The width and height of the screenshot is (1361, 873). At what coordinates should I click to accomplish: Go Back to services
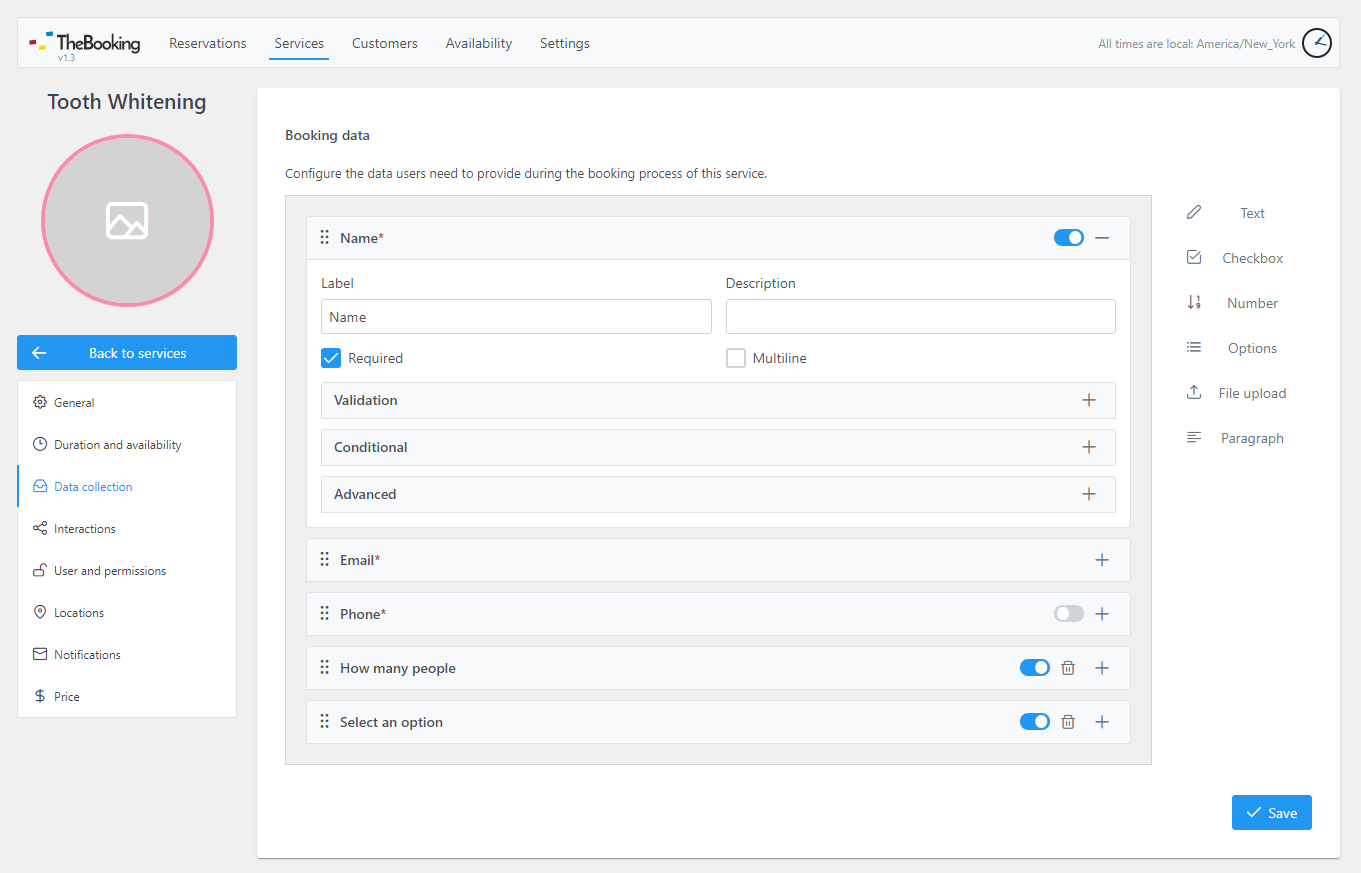pos(127,353)
